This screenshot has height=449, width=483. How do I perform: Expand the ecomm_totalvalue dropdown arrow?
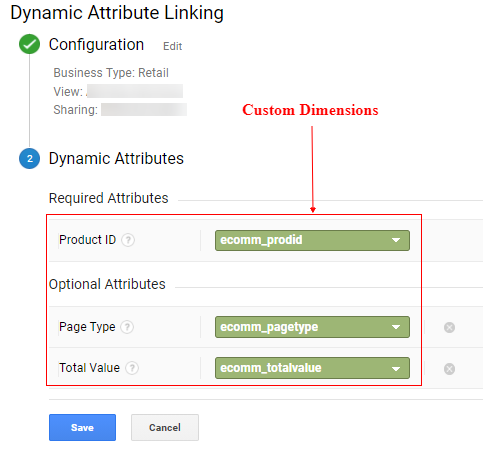click(396, 369)
